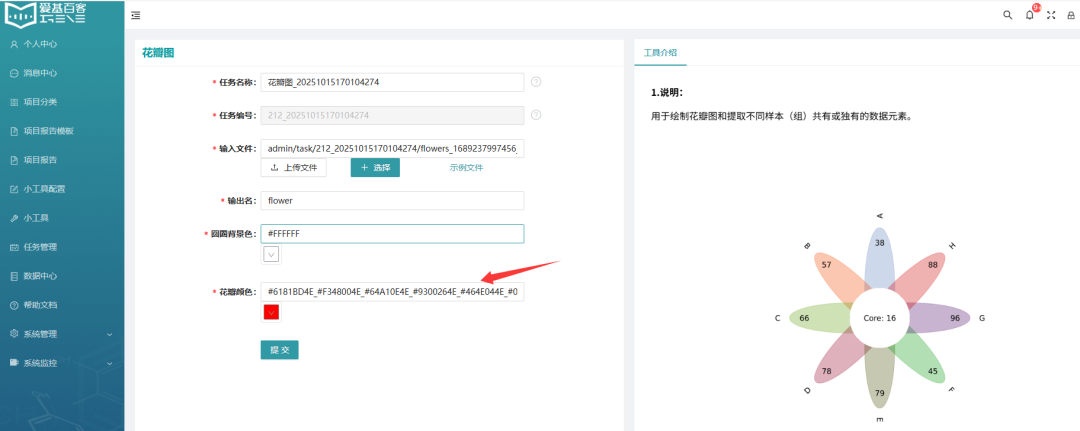Open the red 花瓣颜色 color swatch picker
The width and height of the screenshot is (1080, 431).
click(x=271, y=313)
